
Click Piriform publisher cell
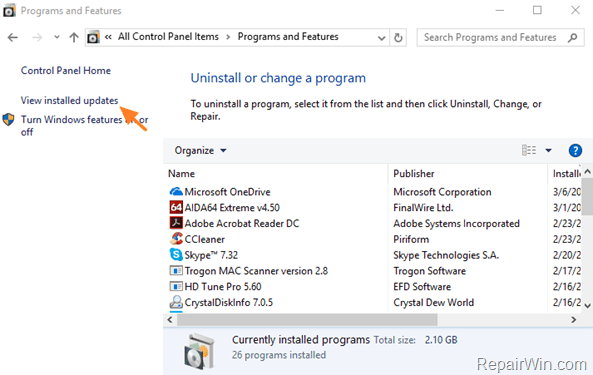point(411,239)
